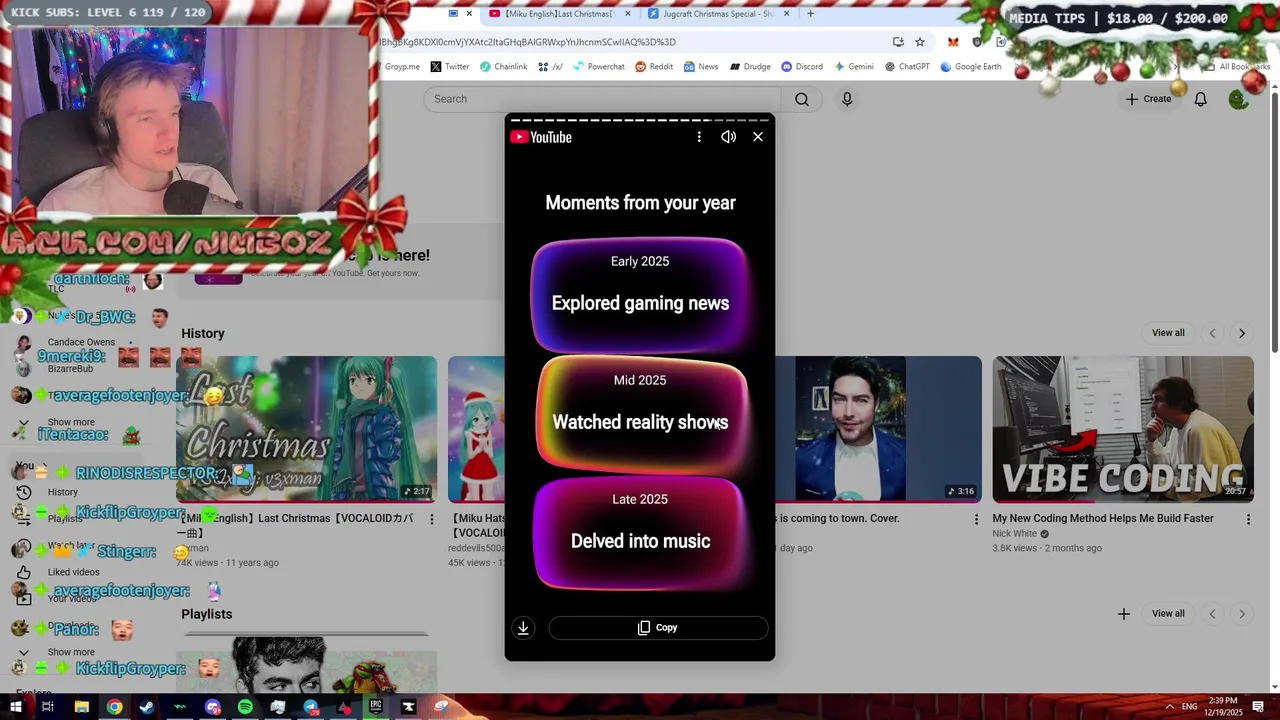Open Last Christmas VOCALOID video thumbnail
The image size is (1280, 720).
coord(306,429)
